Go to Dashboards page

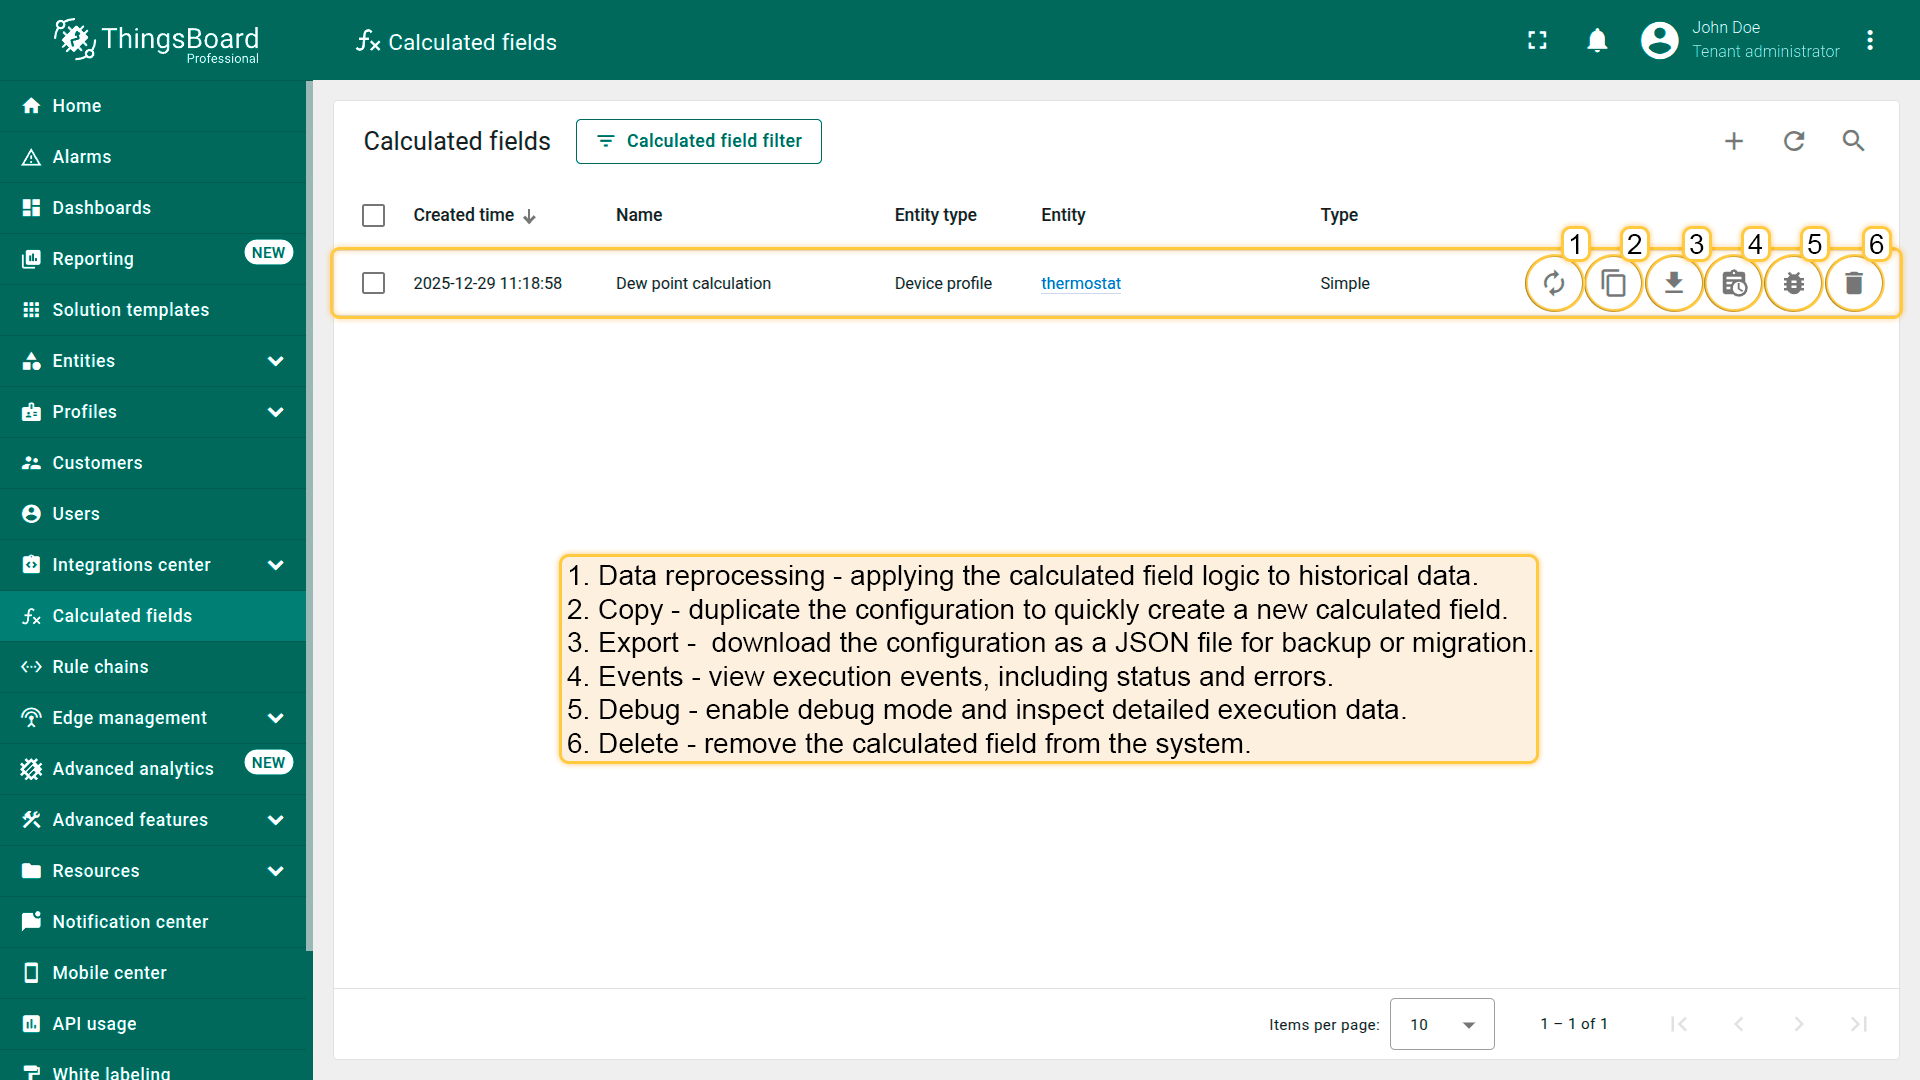point(101,208)
